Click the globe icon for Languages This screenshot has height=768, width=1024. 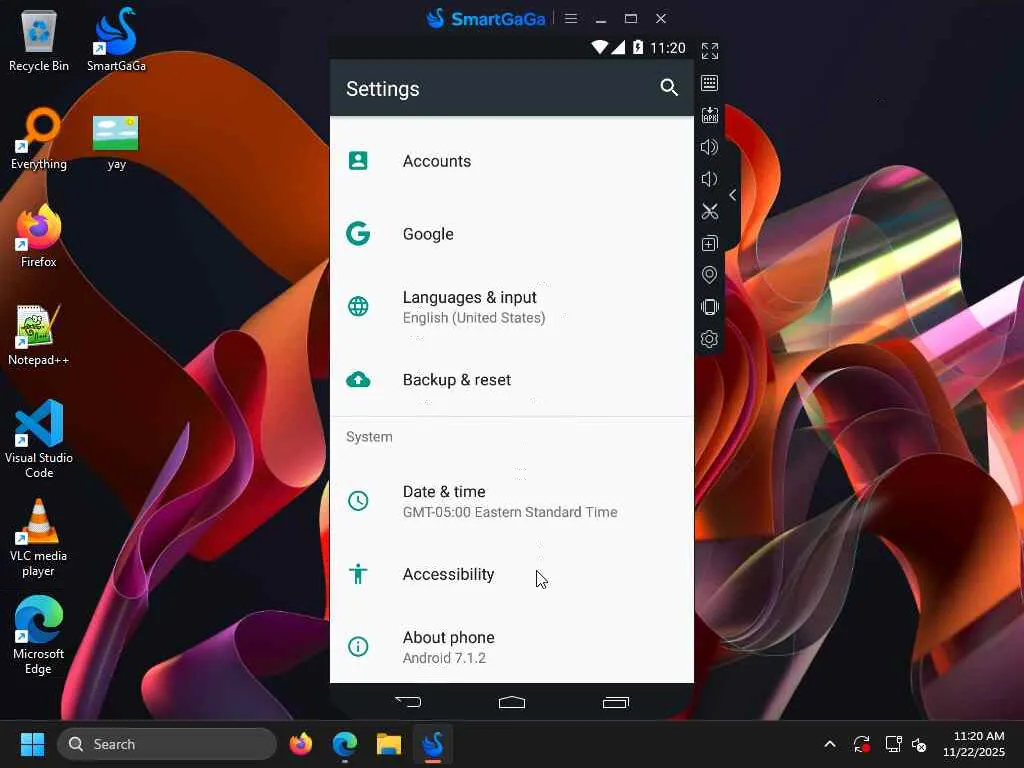[358, 306]
